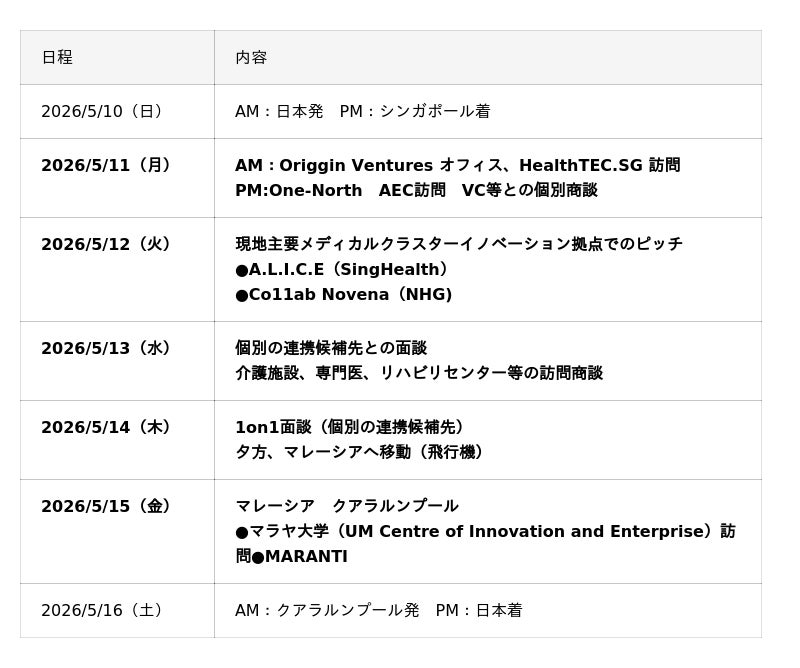This screenshot has width=800, height=668.
Task: Click the One-North AEC訪問 line
Action: point(415,191)
